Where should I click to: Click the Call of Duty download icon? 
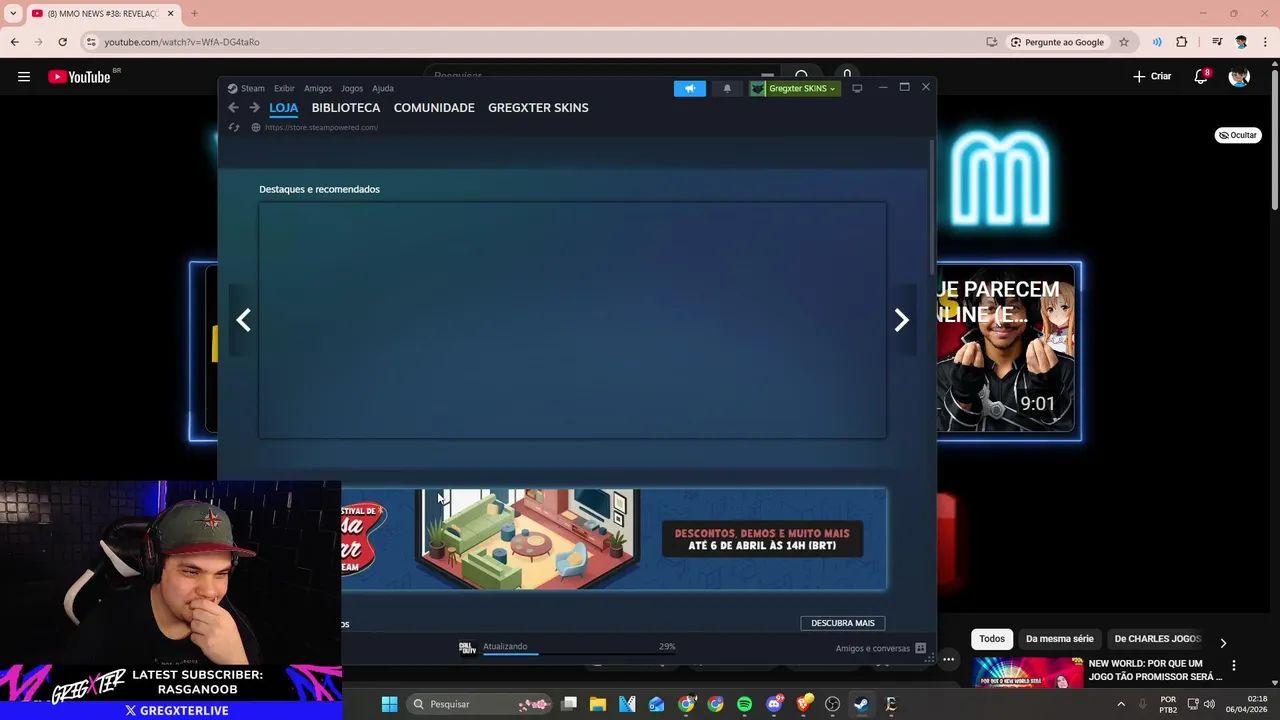pos(467,648)
